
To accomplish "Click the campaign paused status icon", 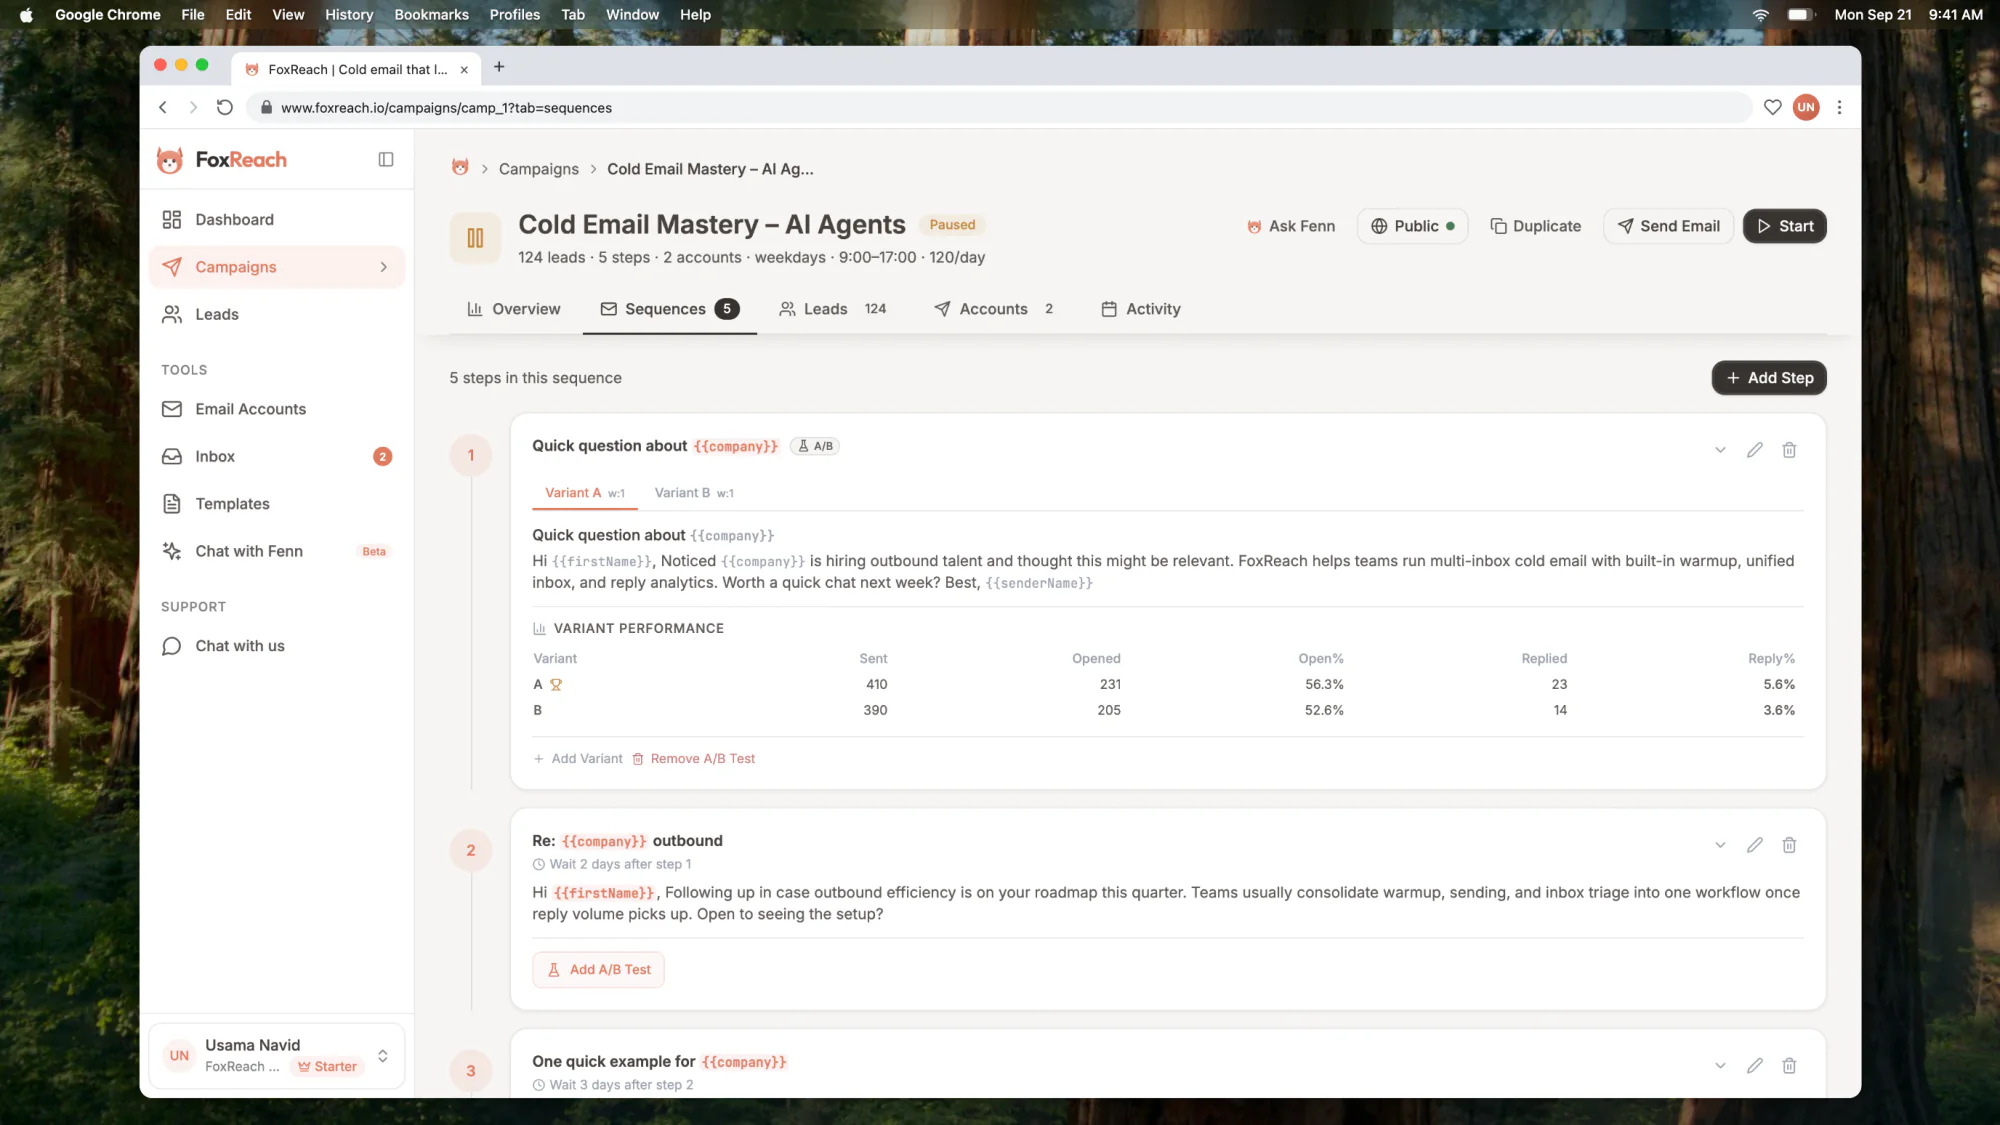I will pyautogui.click(x=475, y=238).
